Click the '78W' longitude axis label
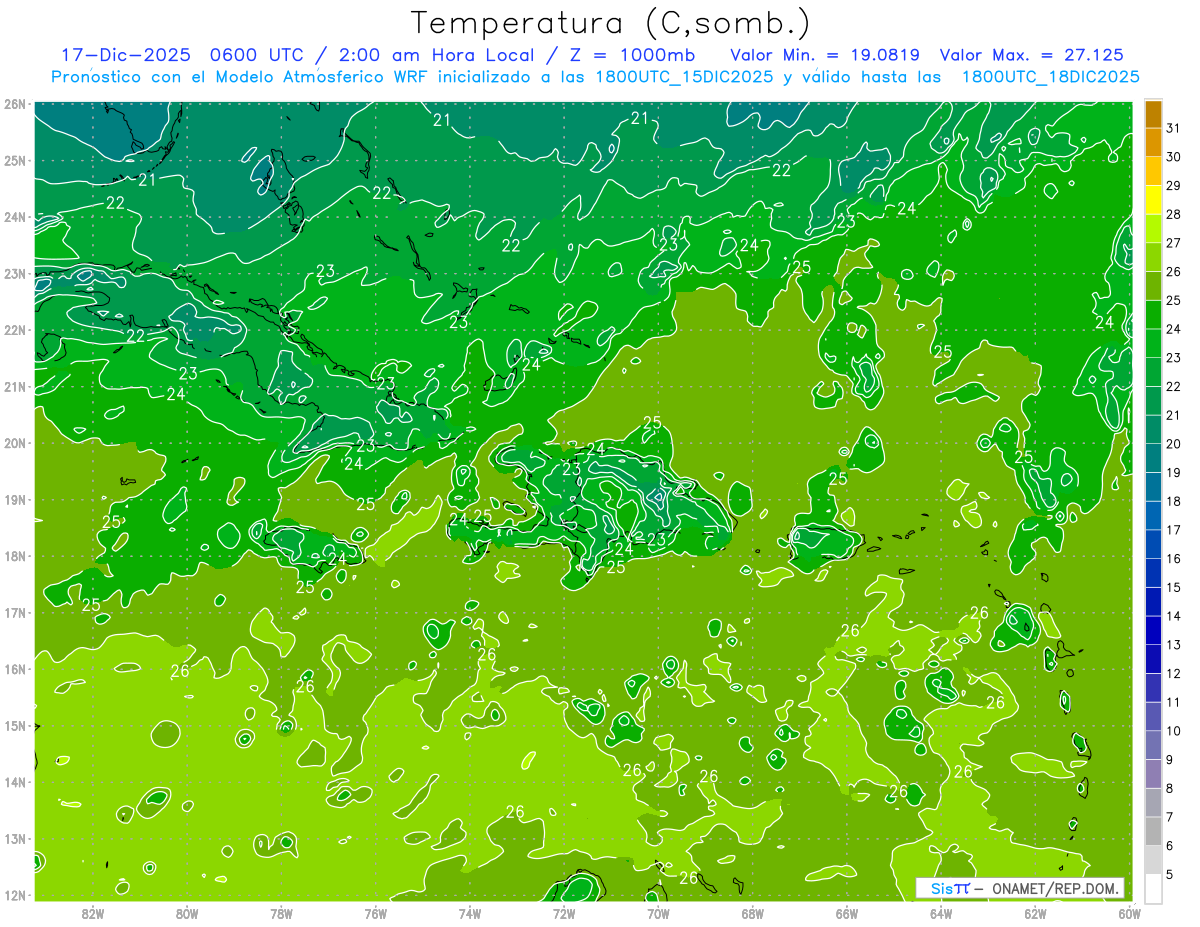This screenshot has height=927, width=1200. (x=281, y=912)
